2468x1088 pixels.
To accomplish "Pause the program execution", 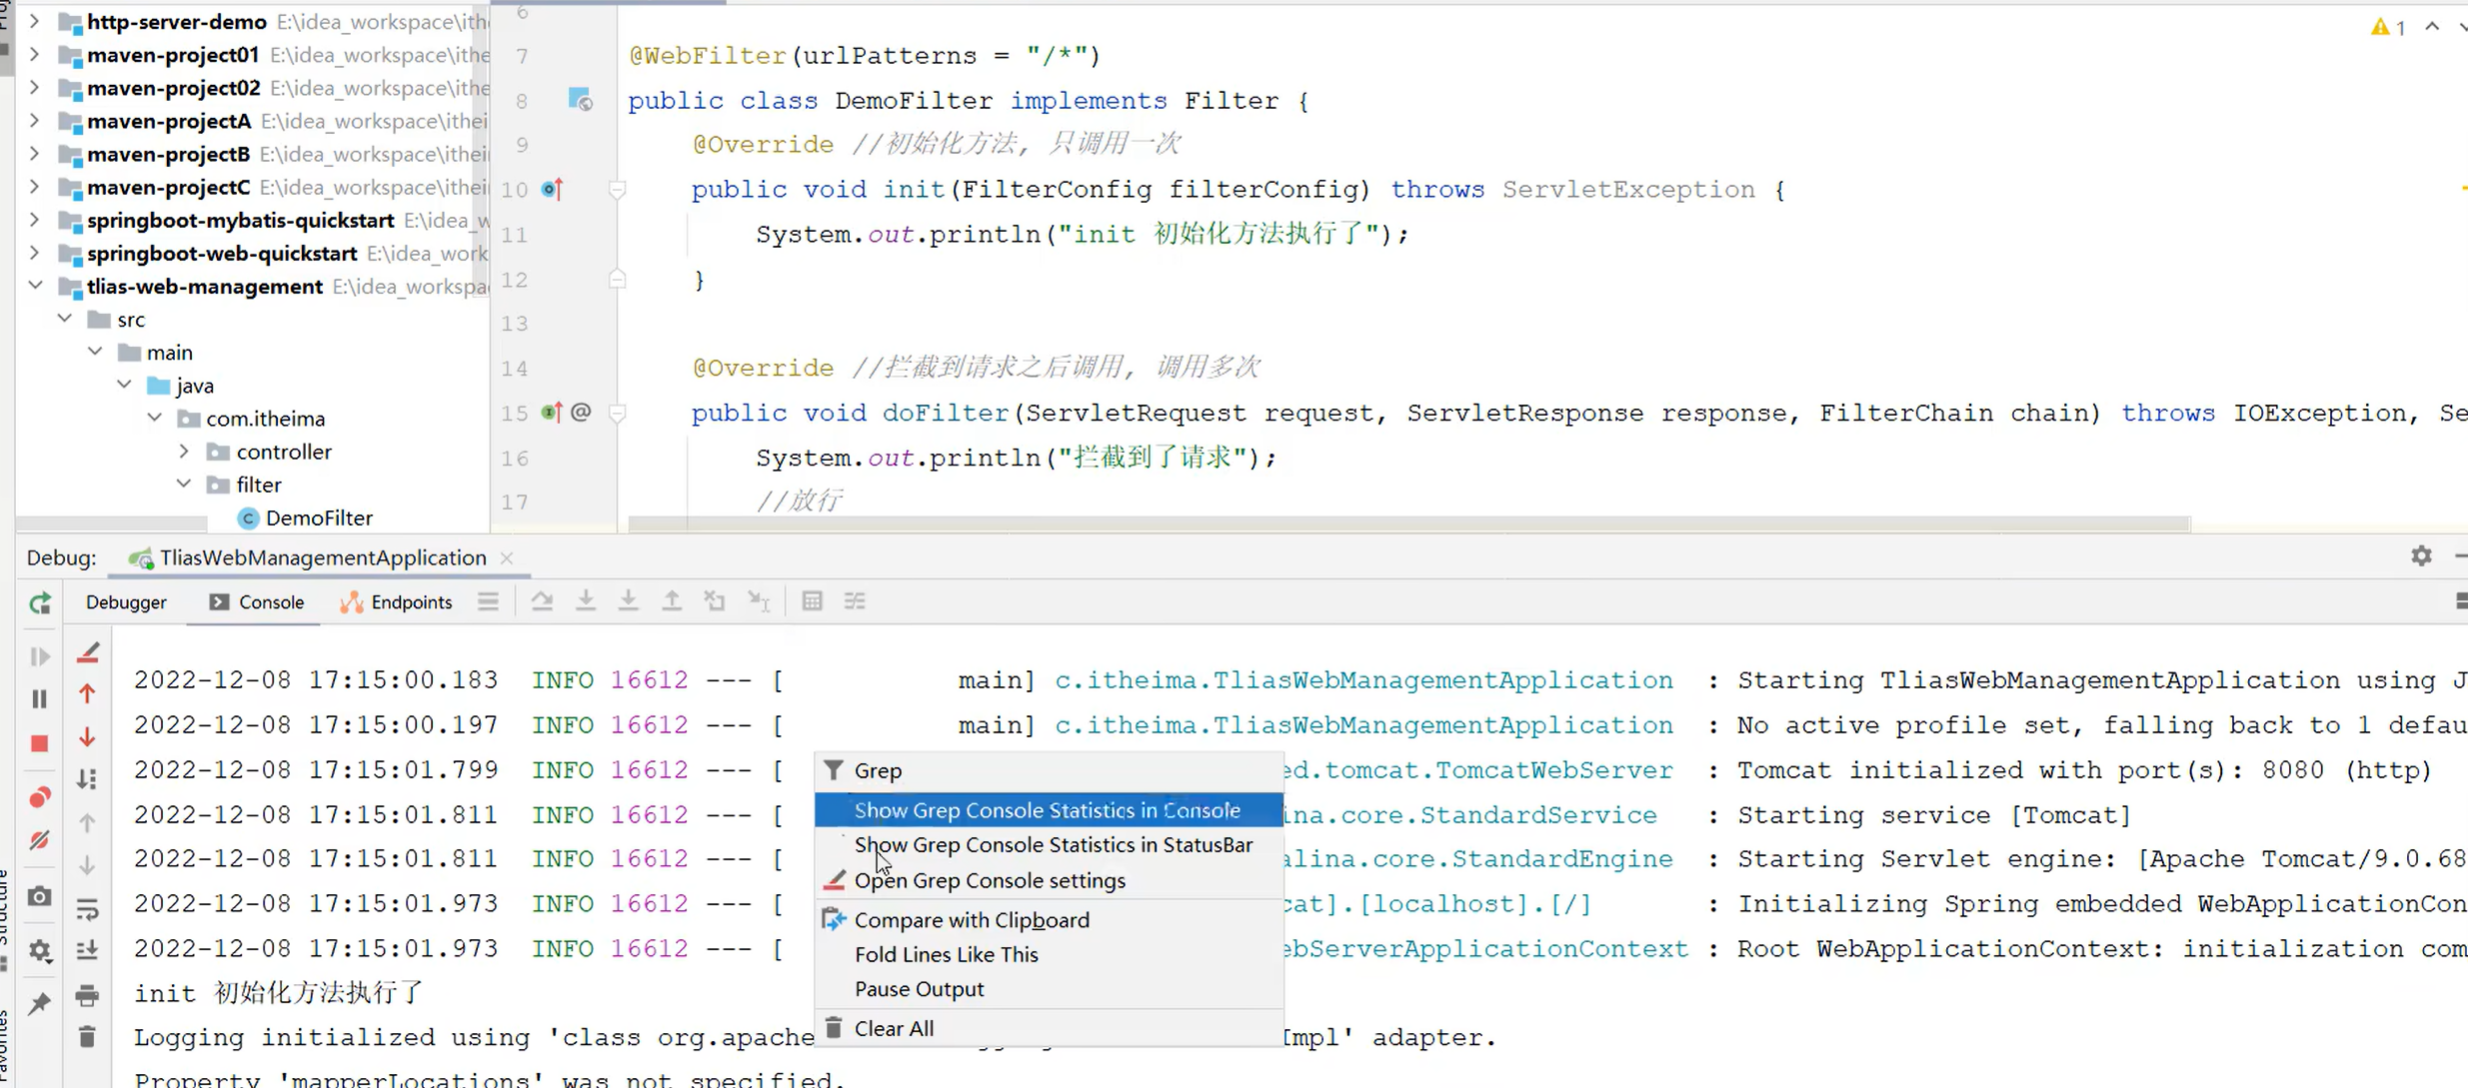I will pos(40,699).
